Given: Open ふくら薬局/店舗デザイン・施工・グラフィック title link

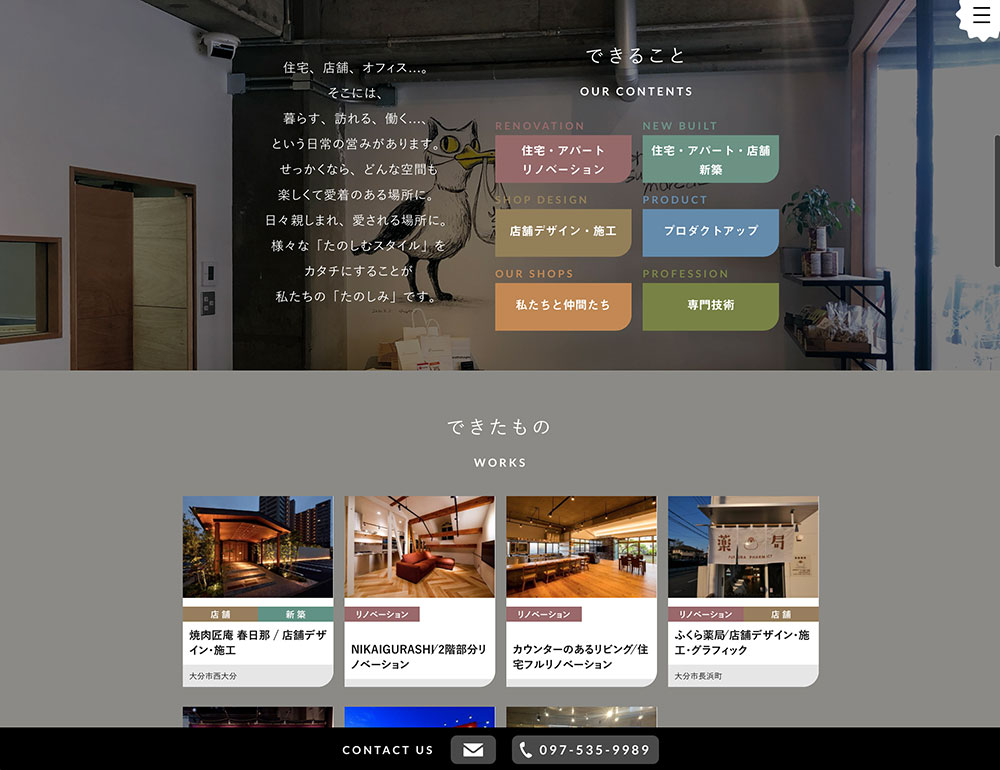Looking at the screenshot, I should (743, 642).
